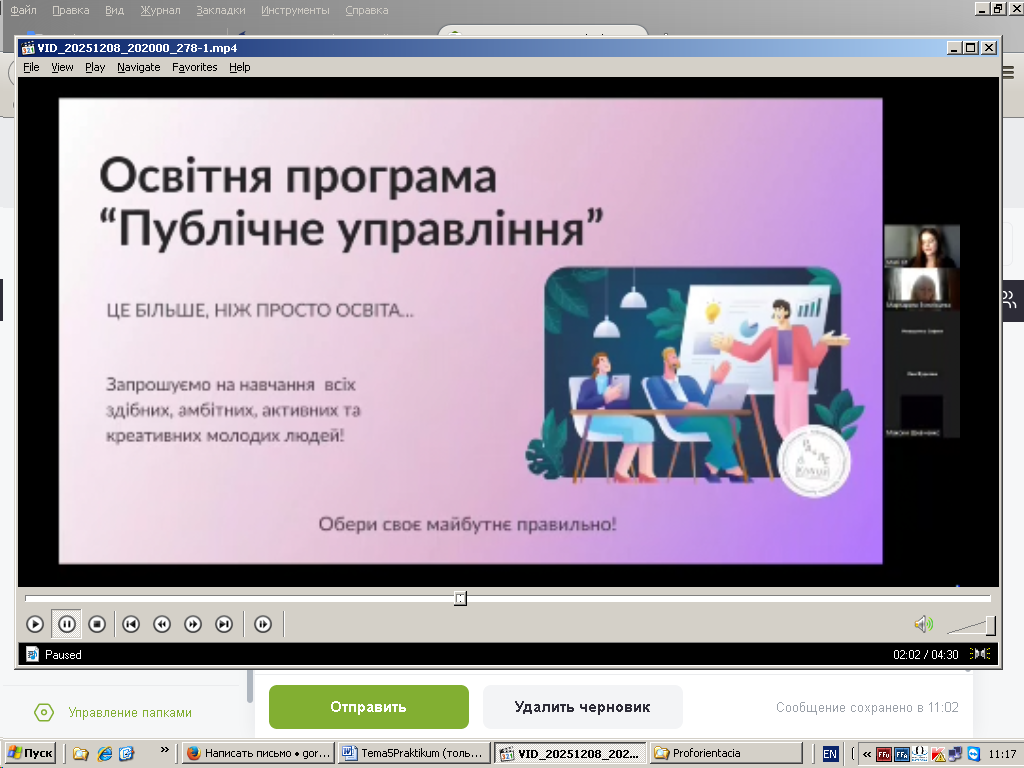Open the Пуск start menu
Image resolution: width=1024 pixels, height=768 pixels.
(x=30, y=753)
